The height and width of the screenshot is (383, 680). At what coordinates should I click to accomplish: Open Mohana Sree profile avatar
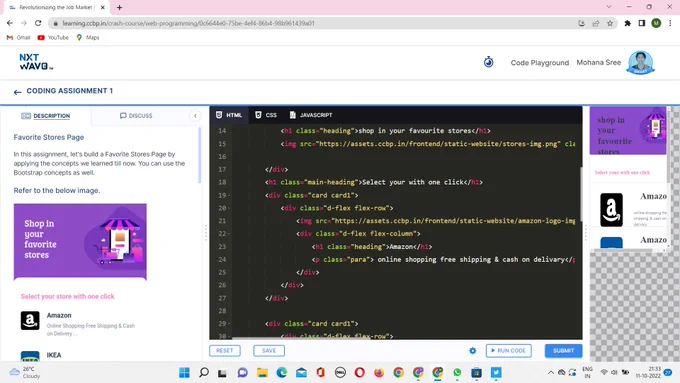[640, 62]
